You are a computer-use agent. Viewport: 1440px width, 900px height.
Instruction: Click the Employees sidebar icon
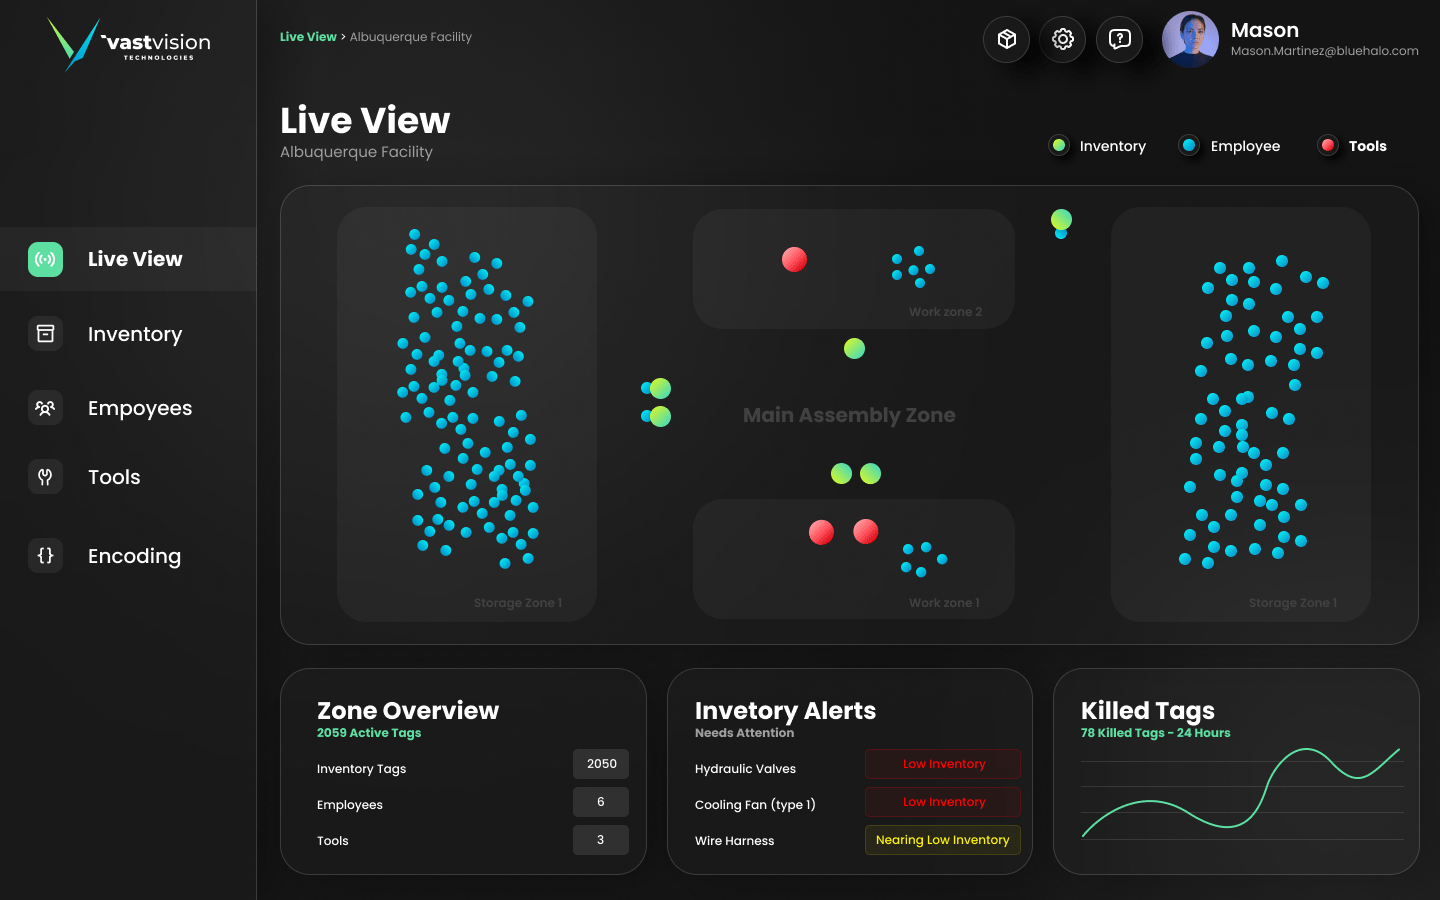45,407
